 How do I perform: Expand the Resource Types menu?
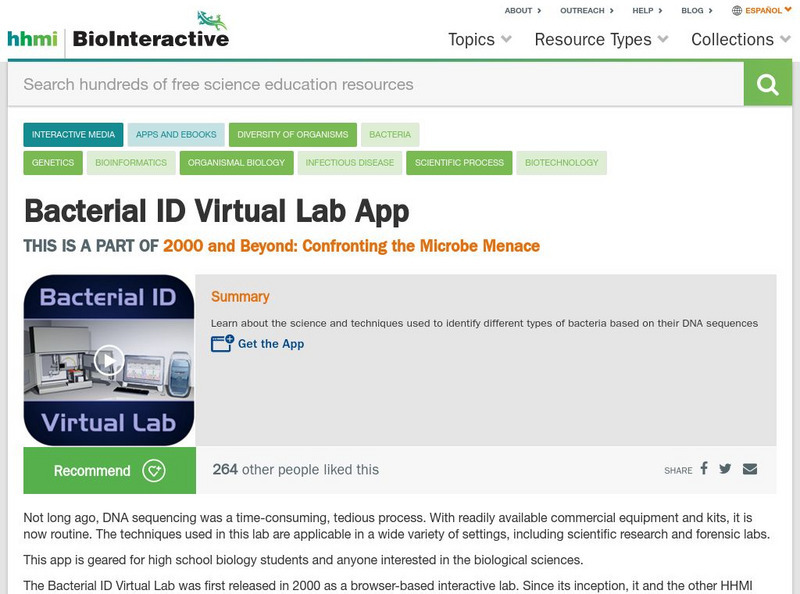click(601, 39)
